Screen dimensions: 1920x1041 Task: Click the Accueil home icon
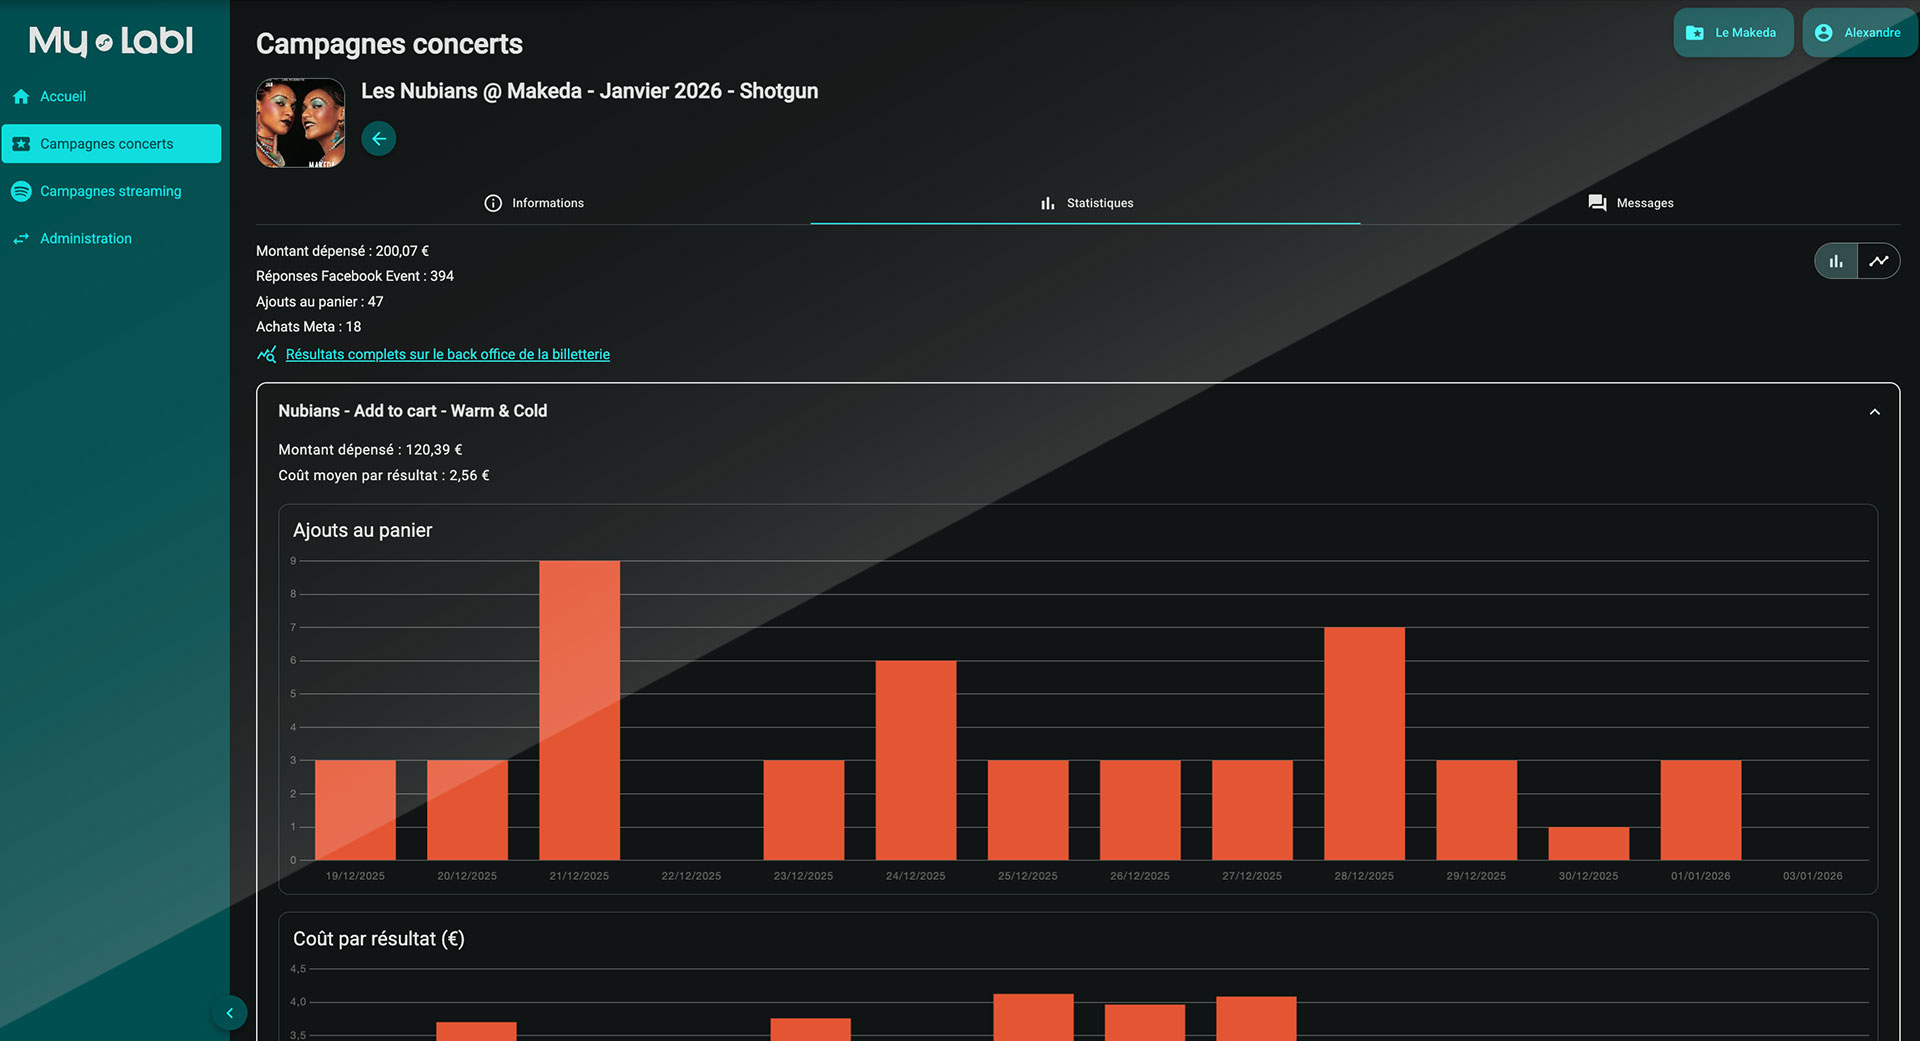[21, 97]
